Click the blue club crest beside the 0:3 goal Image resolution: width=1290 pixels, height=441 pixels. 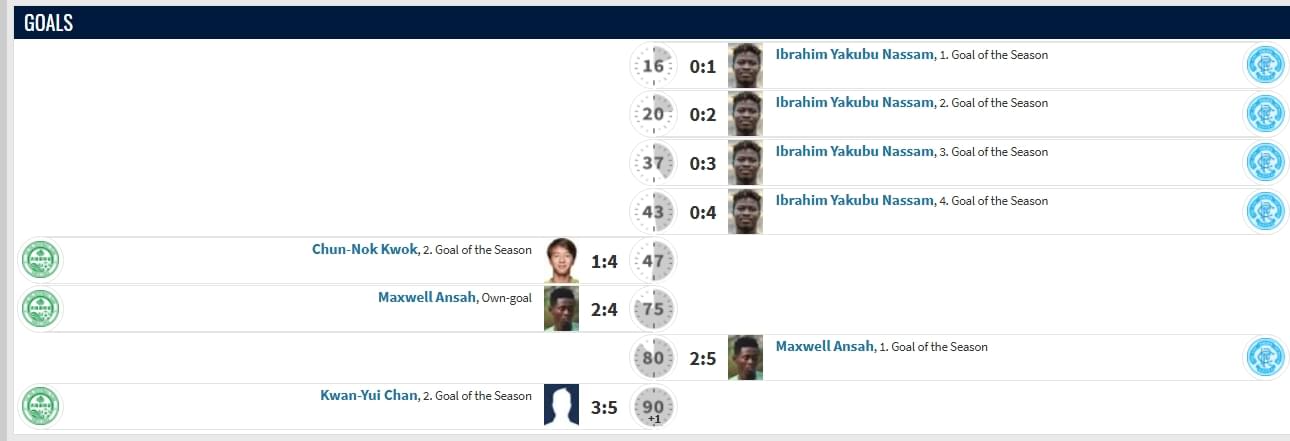1265,162
